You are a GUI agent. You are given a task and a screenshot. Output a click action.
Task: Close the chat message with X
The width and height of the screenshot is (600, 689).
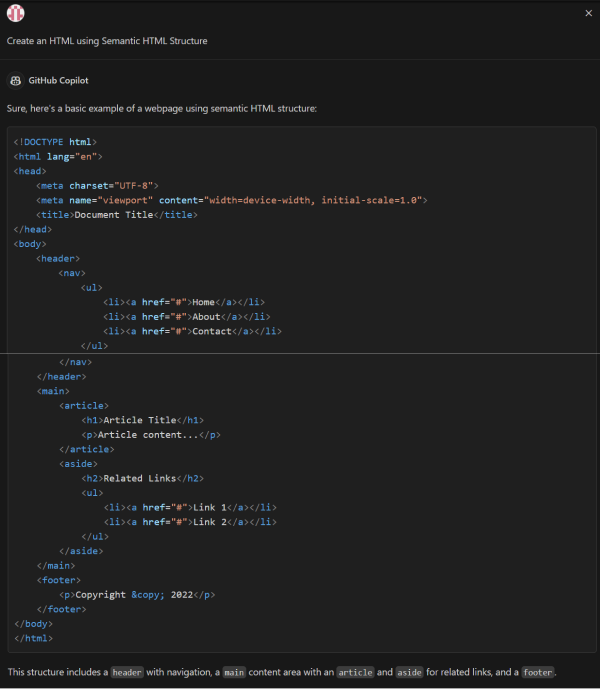pos(588,13)
